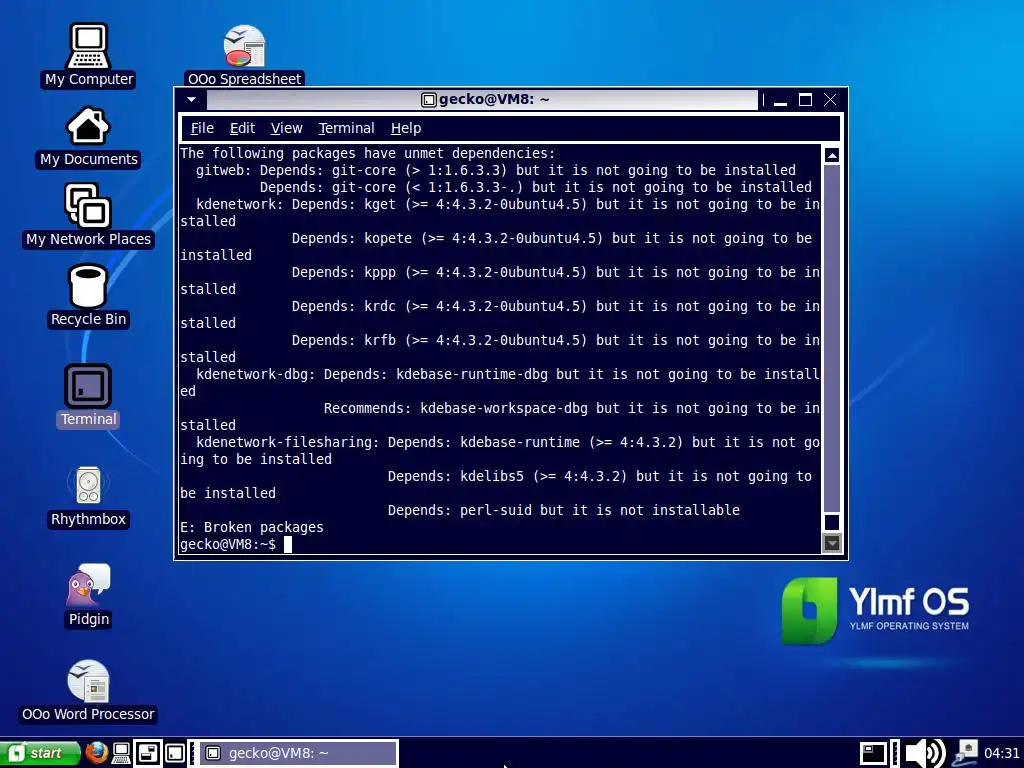Screen dimensions: 1024x768
Task: Open the terminal window menu arrow
Action: [x=191, y=99]
